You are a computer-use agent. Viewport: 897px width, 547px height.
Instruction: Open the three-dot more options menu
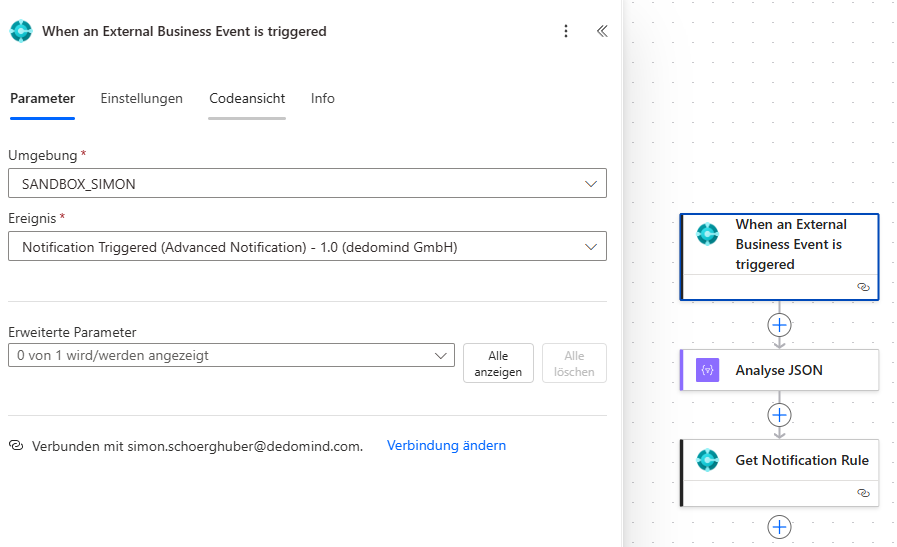tap(566, 31)
